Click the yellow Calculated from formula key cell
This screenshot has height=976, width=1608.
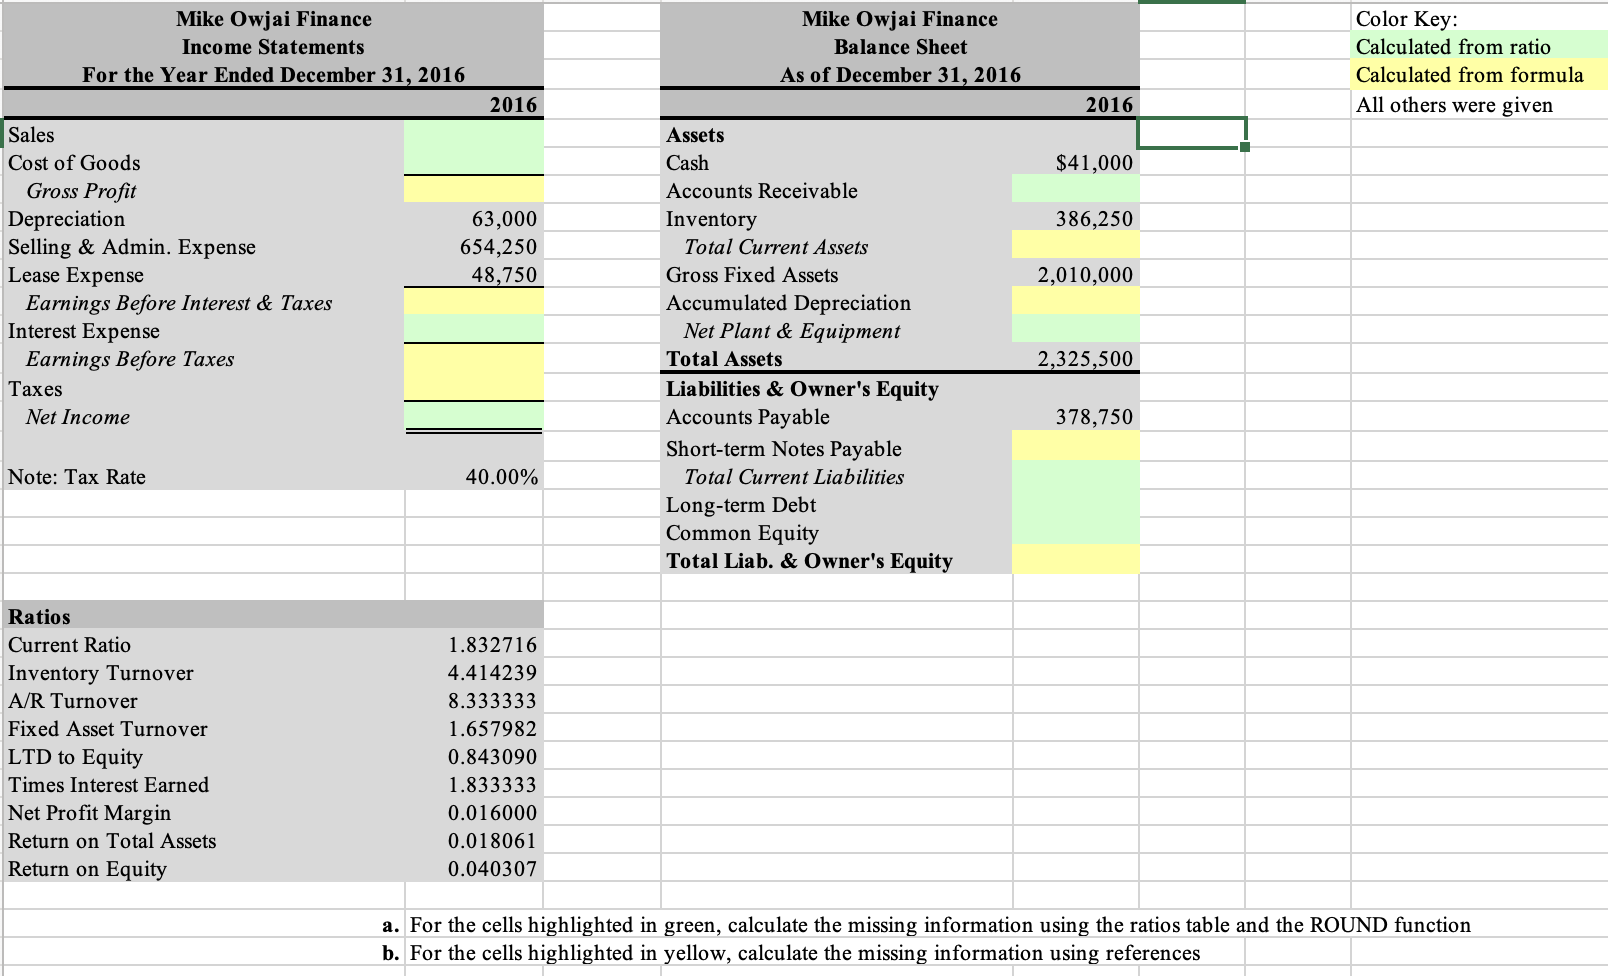coord(1470,75)
